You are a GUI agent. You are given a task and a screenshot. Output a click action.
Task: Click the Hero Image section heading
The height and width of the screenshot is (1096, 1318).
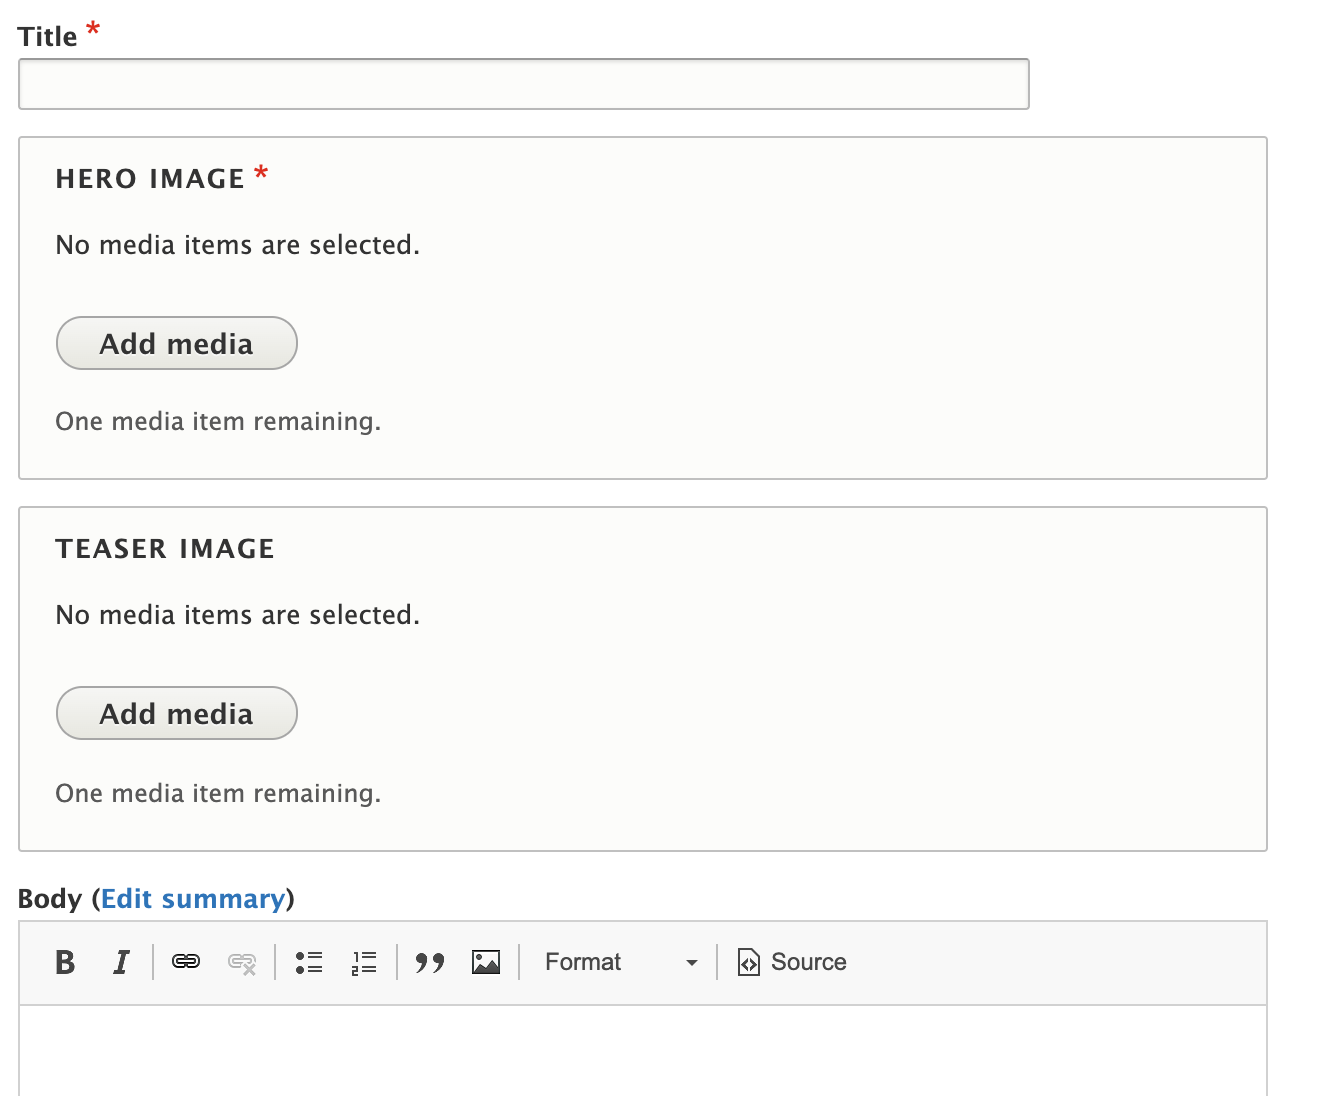coord(149,178)
